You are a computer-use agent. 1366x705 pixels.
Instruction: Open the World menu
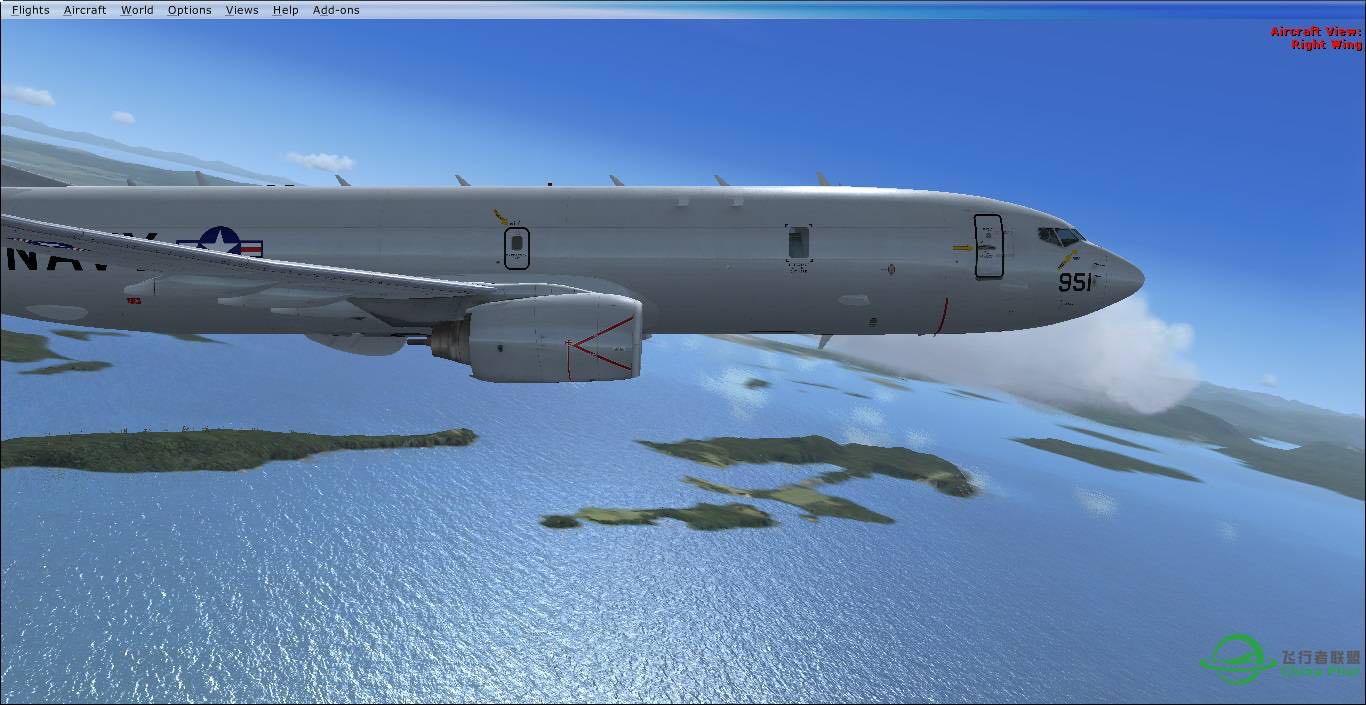137,10
